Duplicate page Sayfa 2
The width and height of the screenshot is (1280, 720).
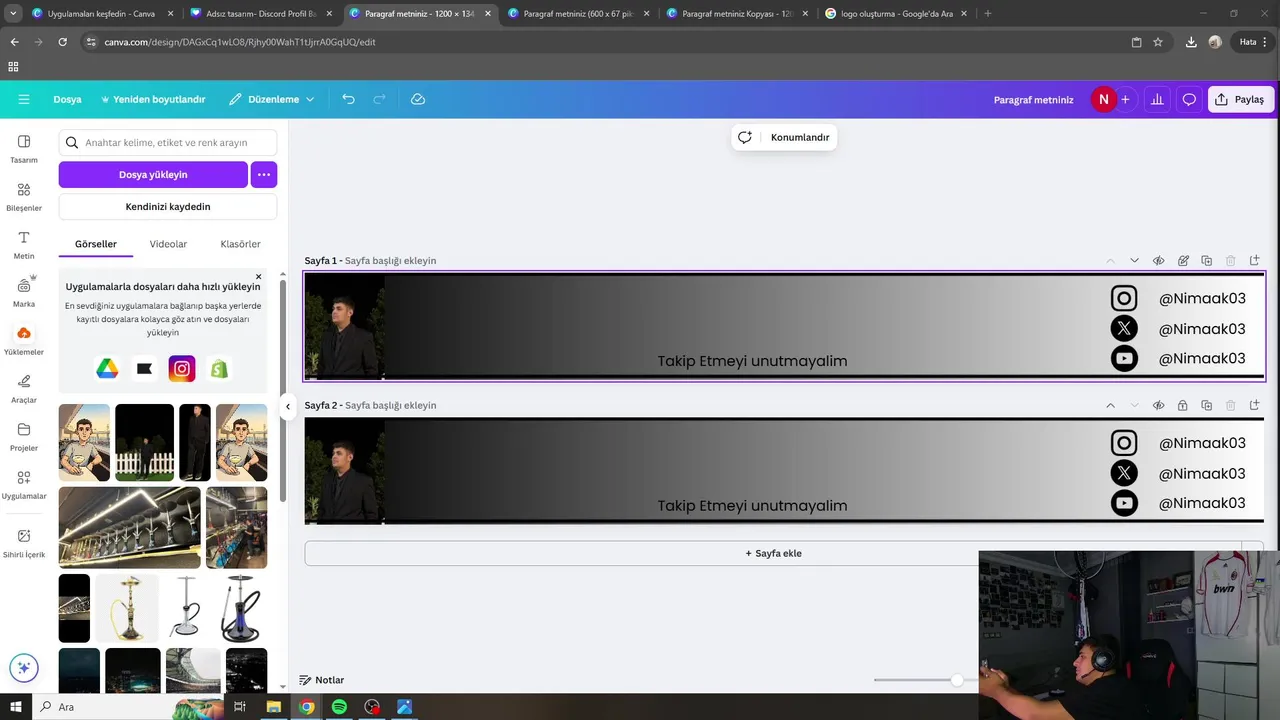[1206, 405]
